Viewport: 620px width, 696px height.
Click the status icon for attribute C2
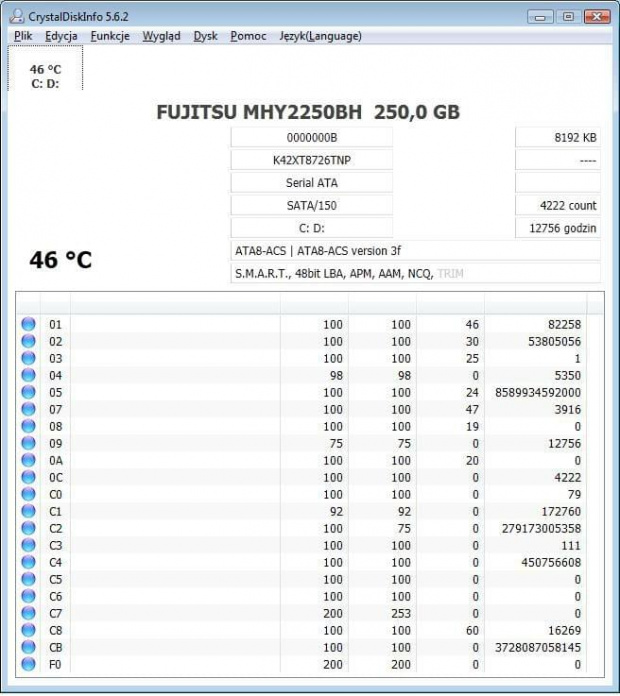(x=28, y=528)
